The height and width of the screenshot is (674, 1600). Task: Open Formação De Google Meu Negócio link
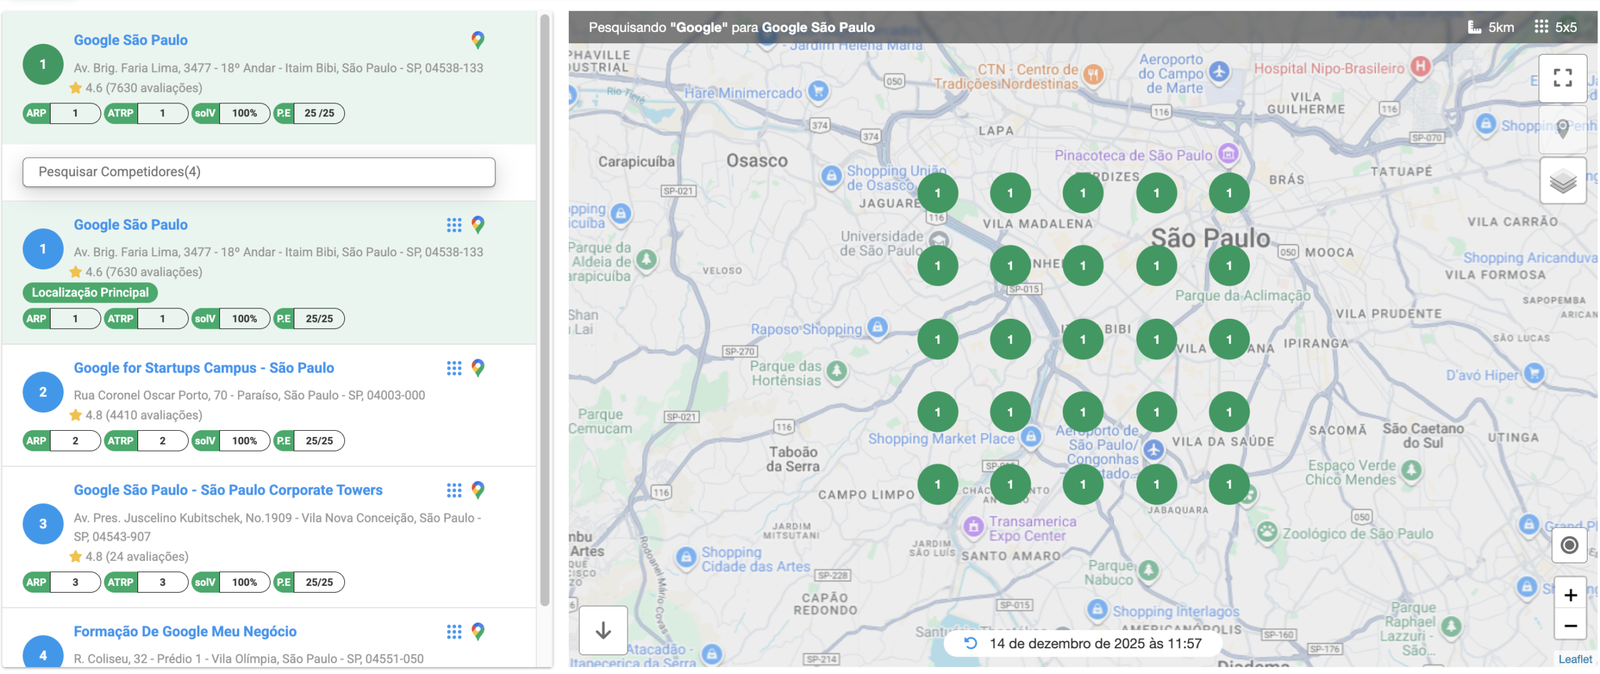pos(185,632)
